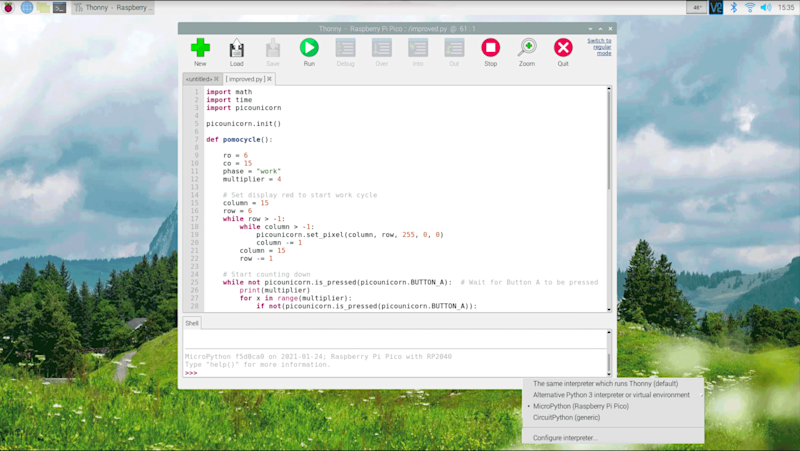Click the comment '# Start counting down'
Image resolution: width=800 pixels, height=451 pixels.
pyautogui.click(x=266, y=274)
